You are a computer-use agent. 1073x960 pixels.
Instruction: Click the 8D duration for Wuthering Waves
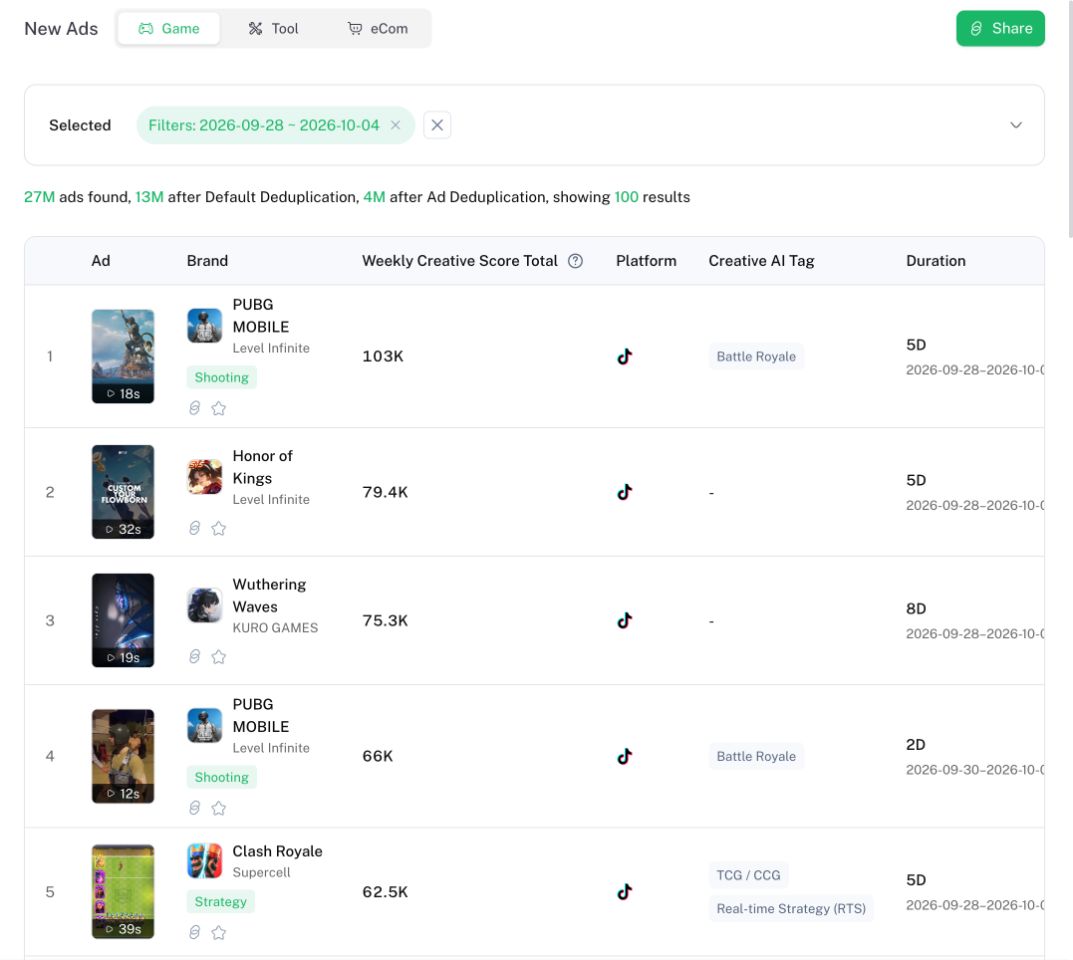tap(916, 609)
